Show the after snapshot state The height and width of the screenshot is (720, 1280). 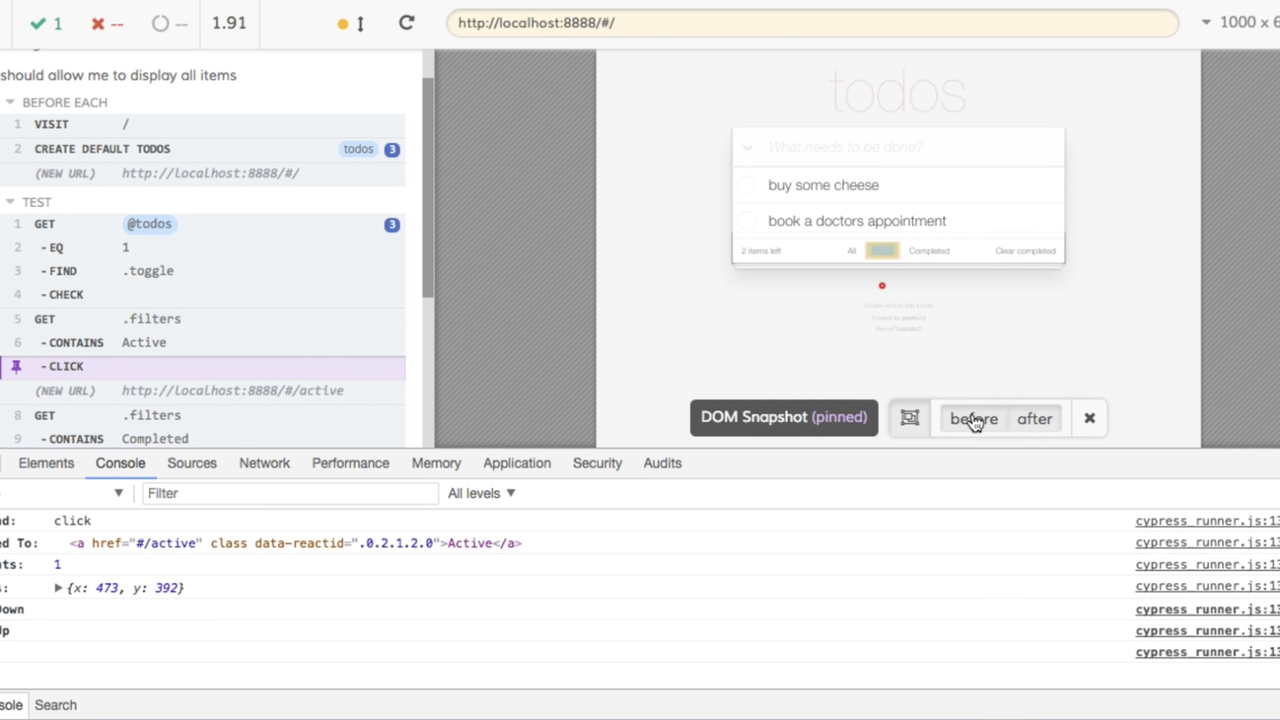point(1034,419)
